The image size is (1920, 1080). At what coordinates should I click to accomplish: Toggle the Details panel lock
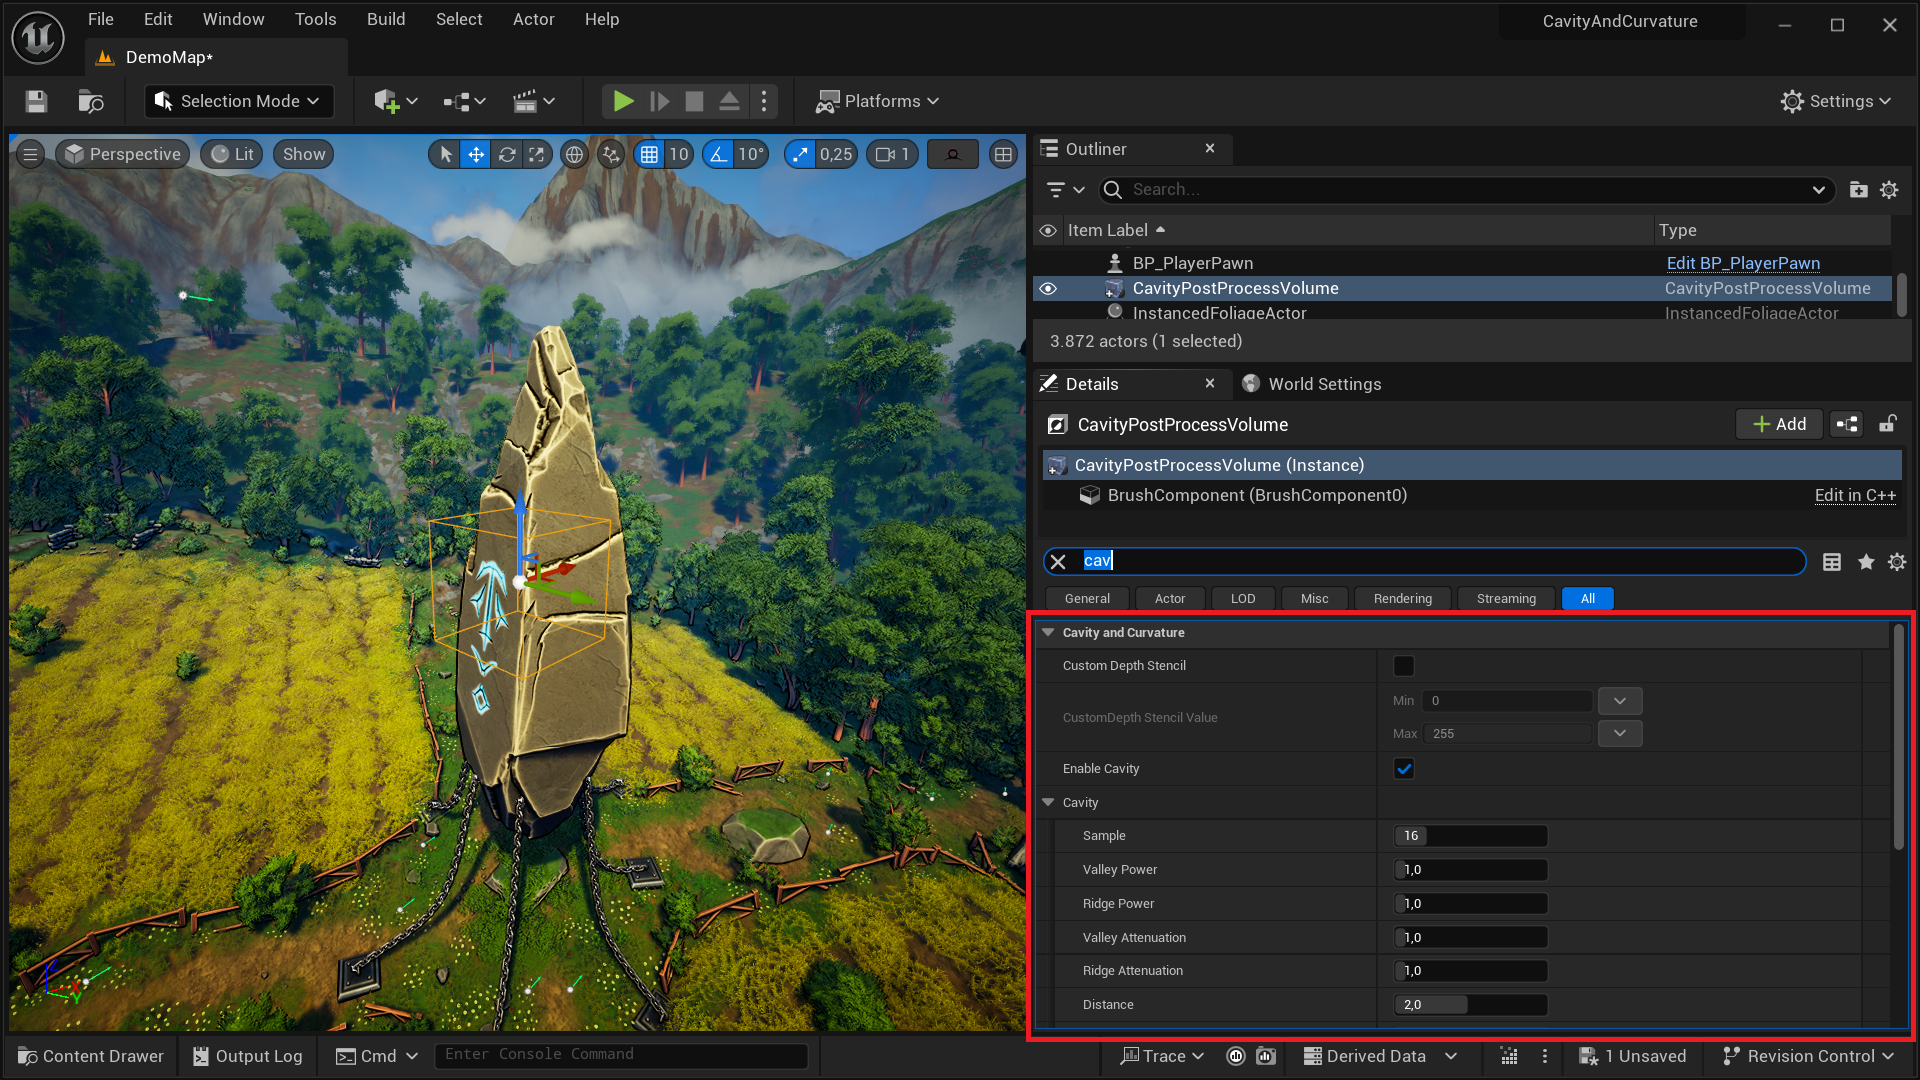(1887, 424)
